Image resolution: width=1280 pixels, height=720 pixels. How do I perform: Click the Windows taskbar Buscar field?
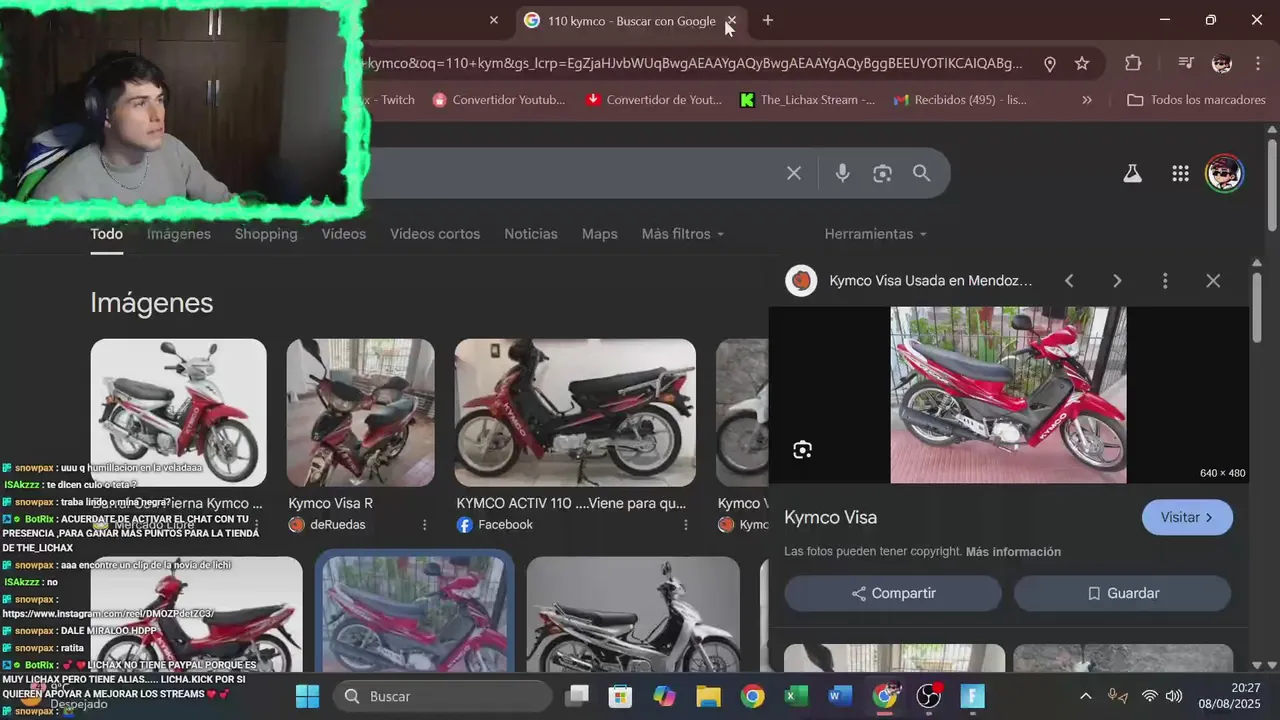(x=442, y=696)
